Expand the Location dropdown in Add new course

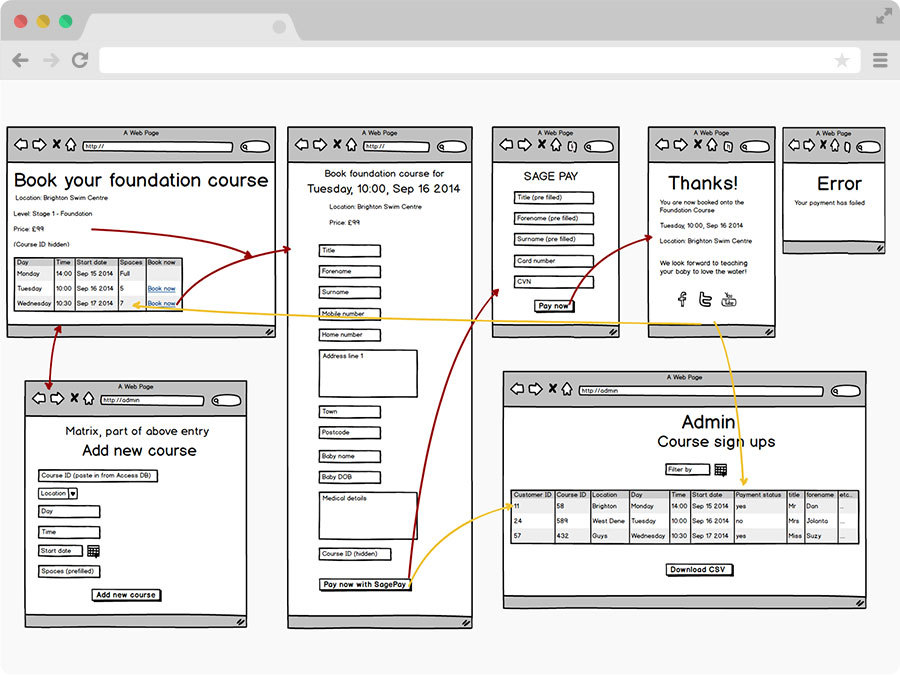pos(73,493)
